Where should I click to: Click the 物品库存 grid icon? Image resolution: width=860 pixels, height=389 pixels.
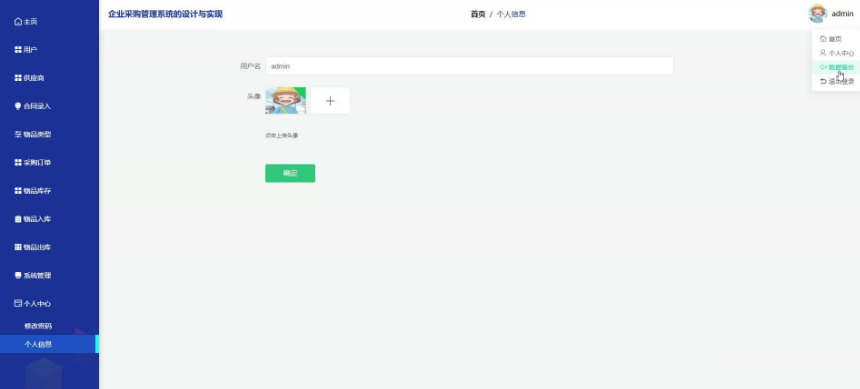coord(18,191)
